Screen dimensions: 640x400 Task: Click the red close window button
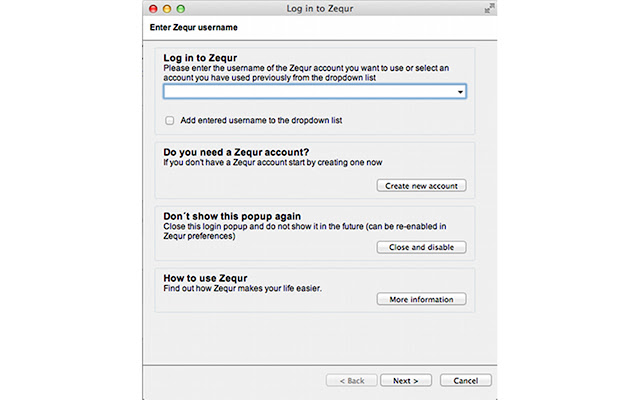(153, 8)
